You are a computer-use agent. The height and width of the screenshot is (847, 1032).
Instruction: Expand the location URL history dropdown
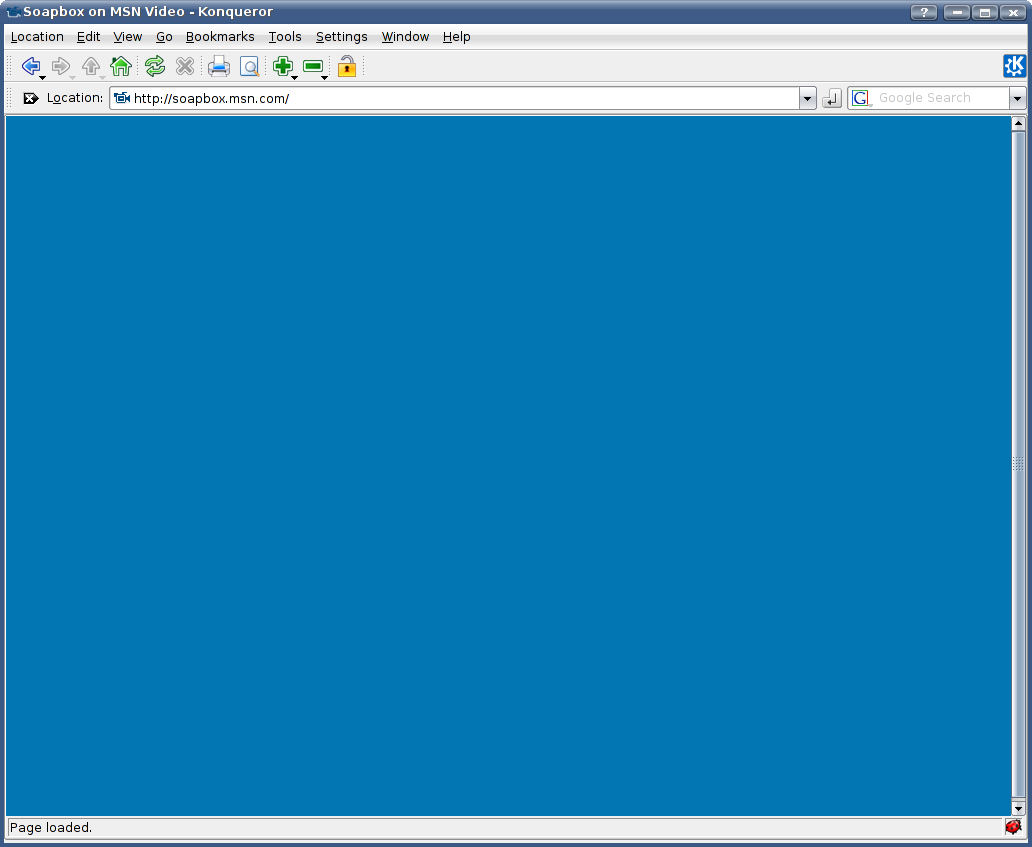808,99
